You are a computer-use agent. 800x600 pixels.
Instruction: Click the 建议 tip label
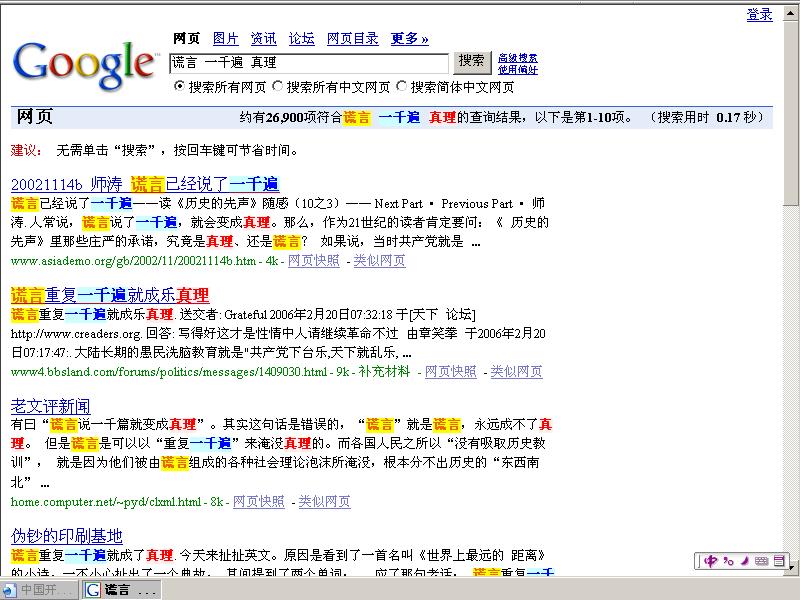point(26,150)
